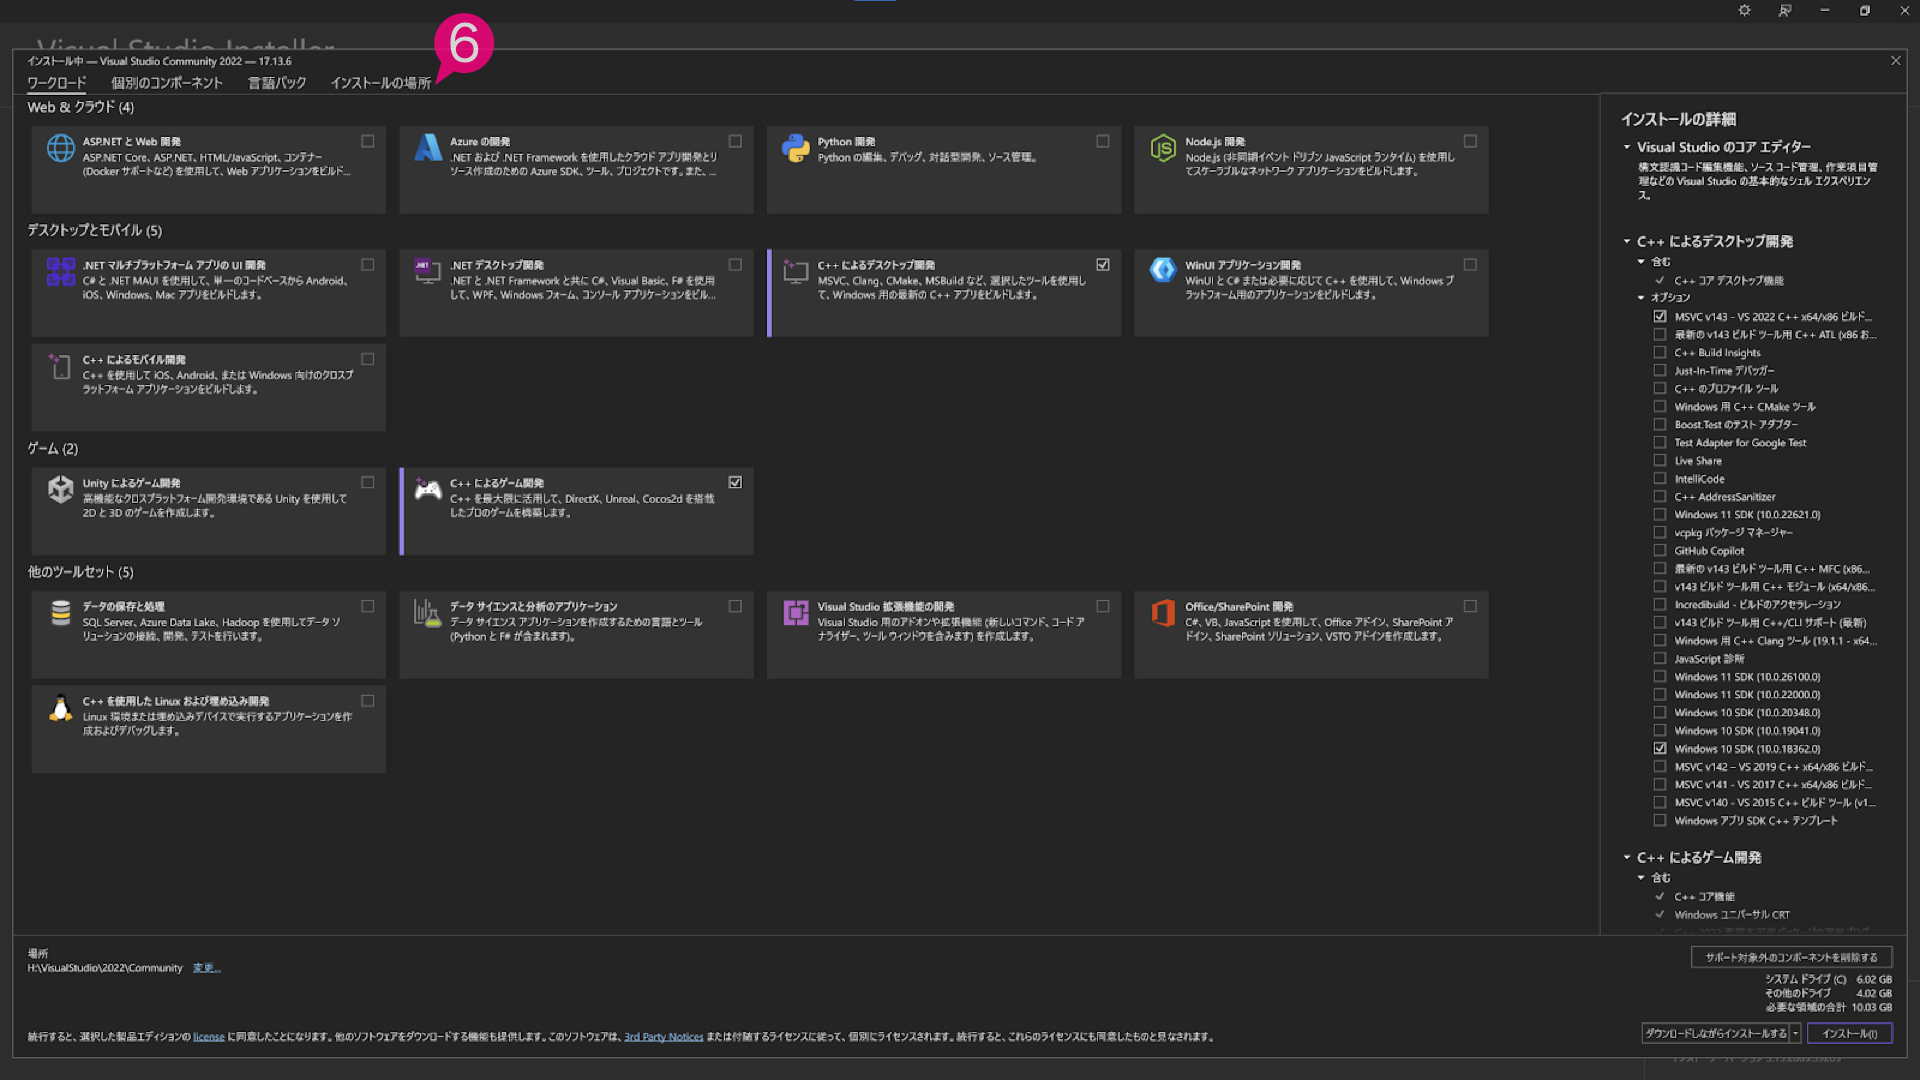Check the GitHub Copilot option
1920x1080 pixels.
pyautogui.click(x=1660, y=551)
